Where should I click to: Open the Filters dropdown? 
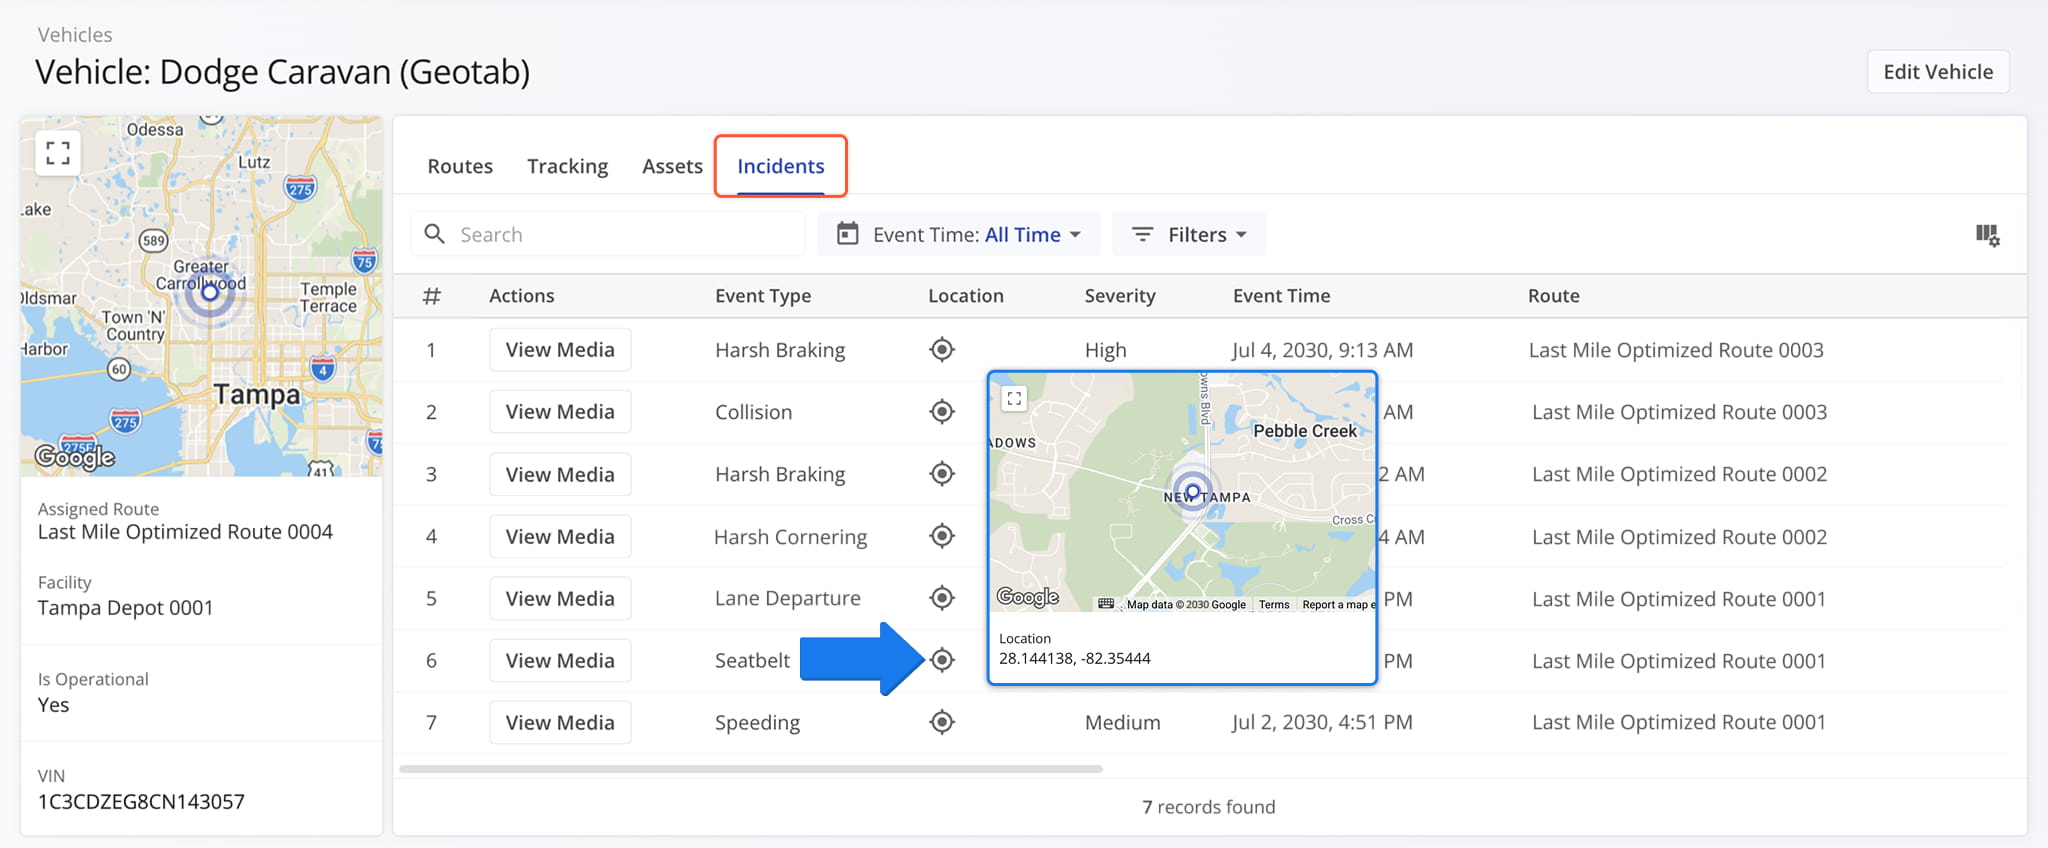[1189, 234]
